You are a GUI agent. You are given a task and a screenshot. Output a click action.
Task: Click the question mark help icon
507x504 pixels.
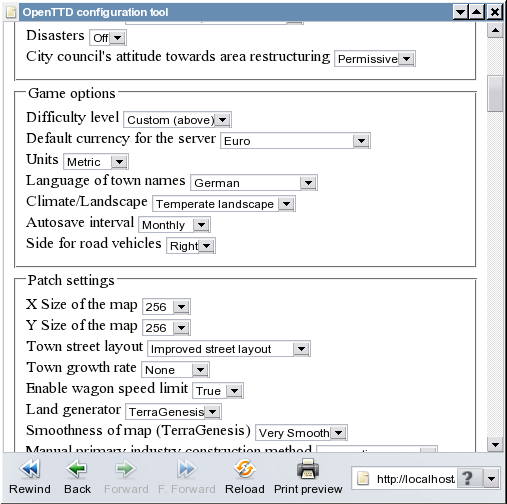point(468,479)
